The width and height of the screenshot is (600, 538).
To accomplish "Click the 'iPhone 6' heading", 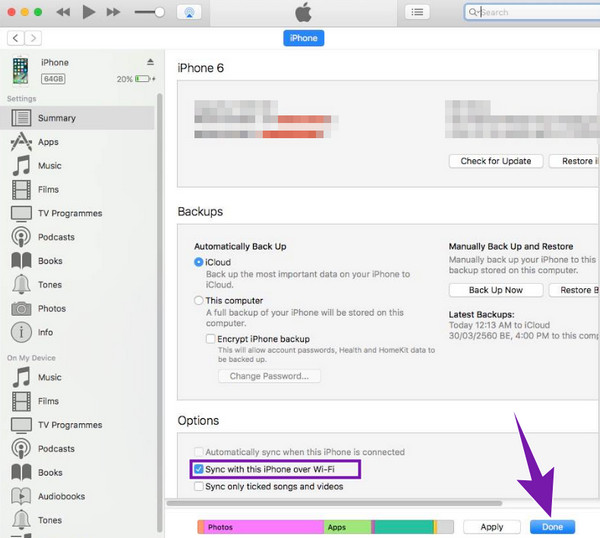I will [x=201, y=68].
